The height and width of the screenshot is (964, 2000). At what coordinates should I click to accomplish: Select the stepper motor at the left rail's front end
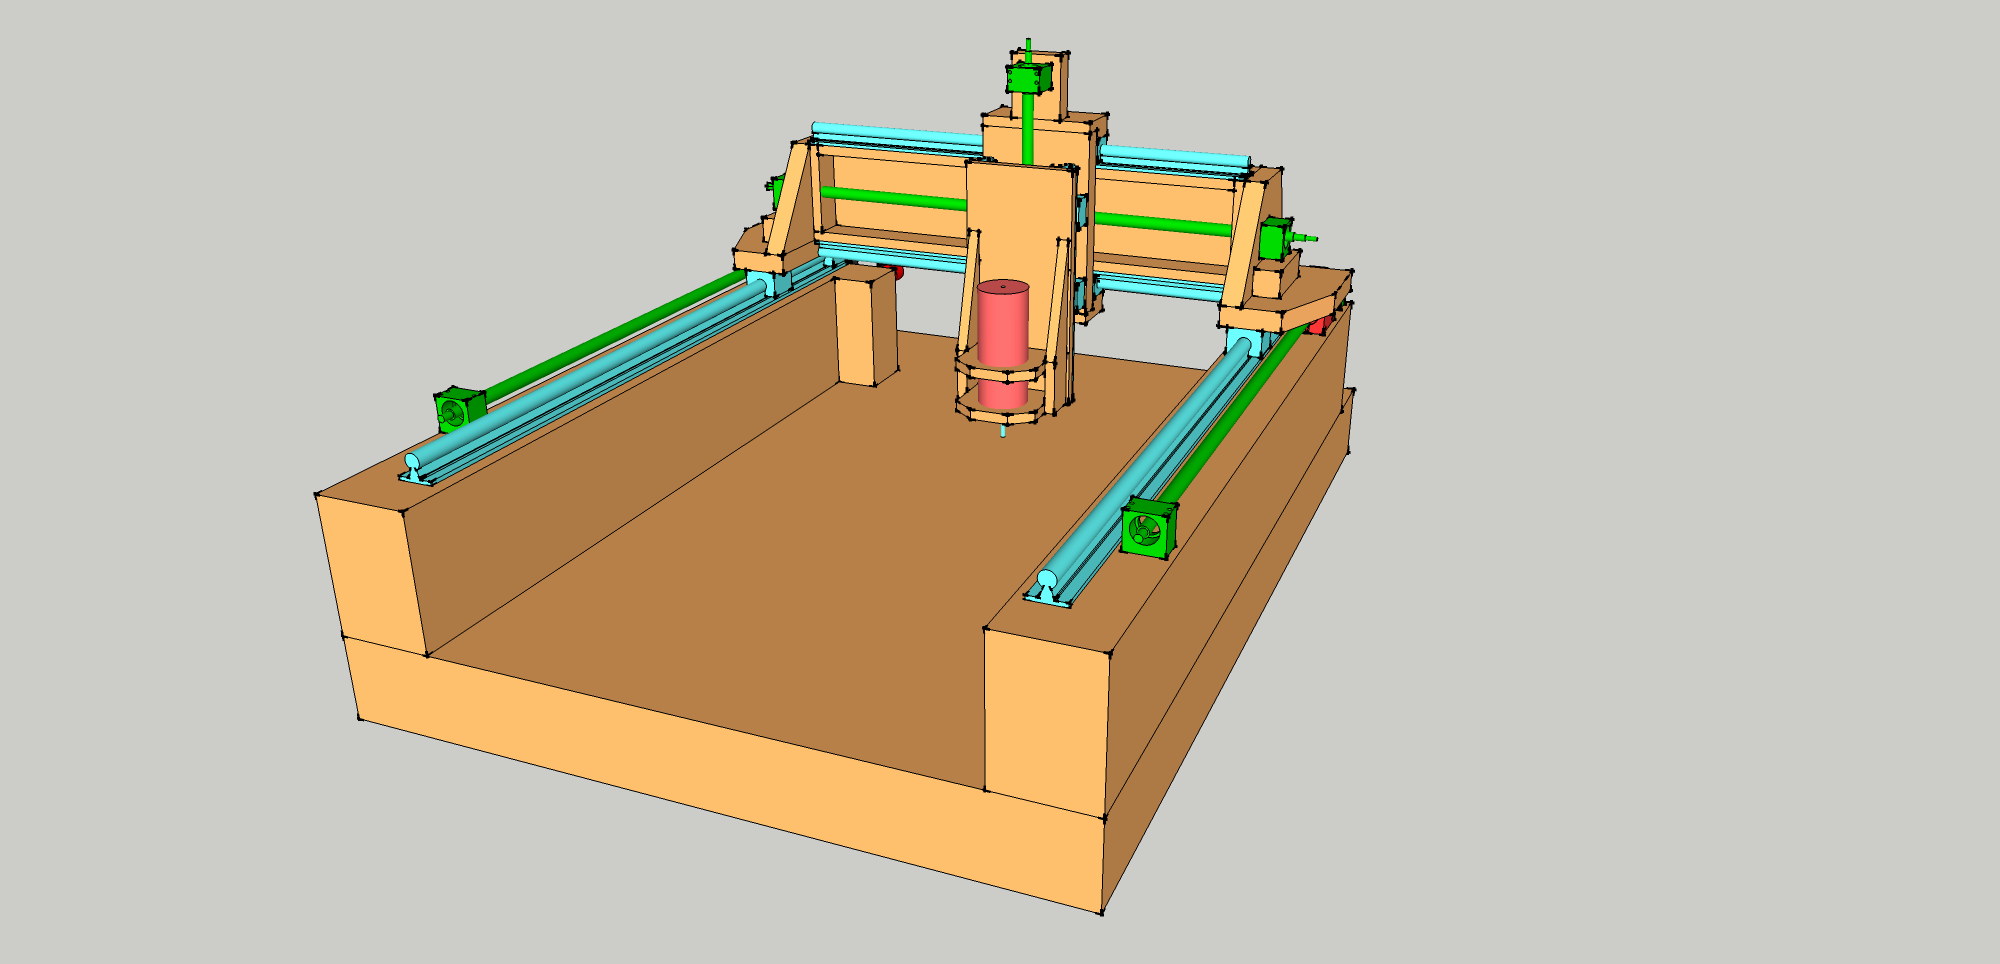point(459,410)
